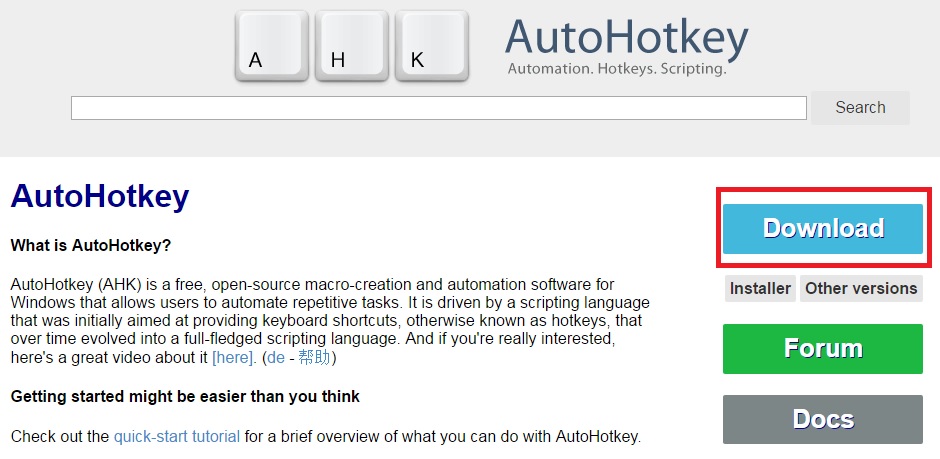This screenshot has height=459, width=940.
Task: Go to the green Forum button
Action: [822, 349]
